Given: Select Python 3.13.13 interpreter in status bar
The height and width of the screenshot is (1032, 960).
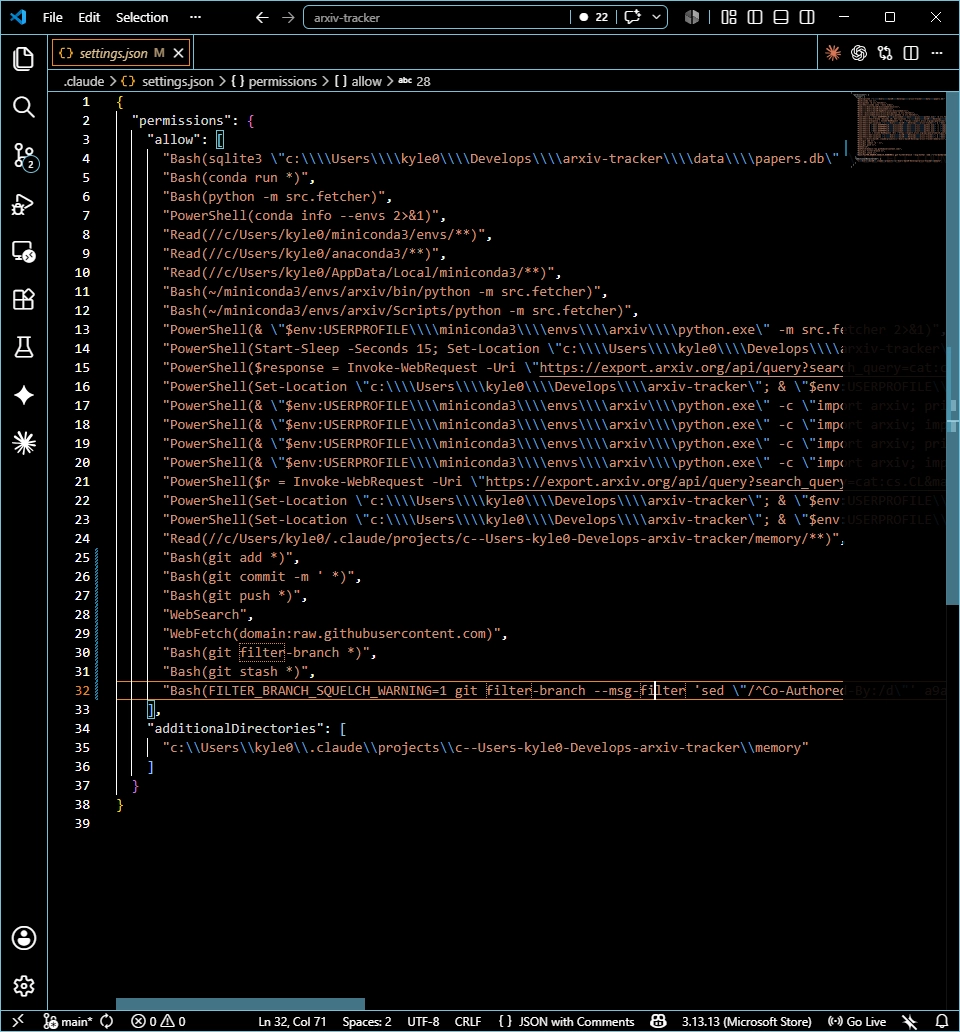Looking at the screenshot, I should pyautogui.click(x=746, y=1021).
